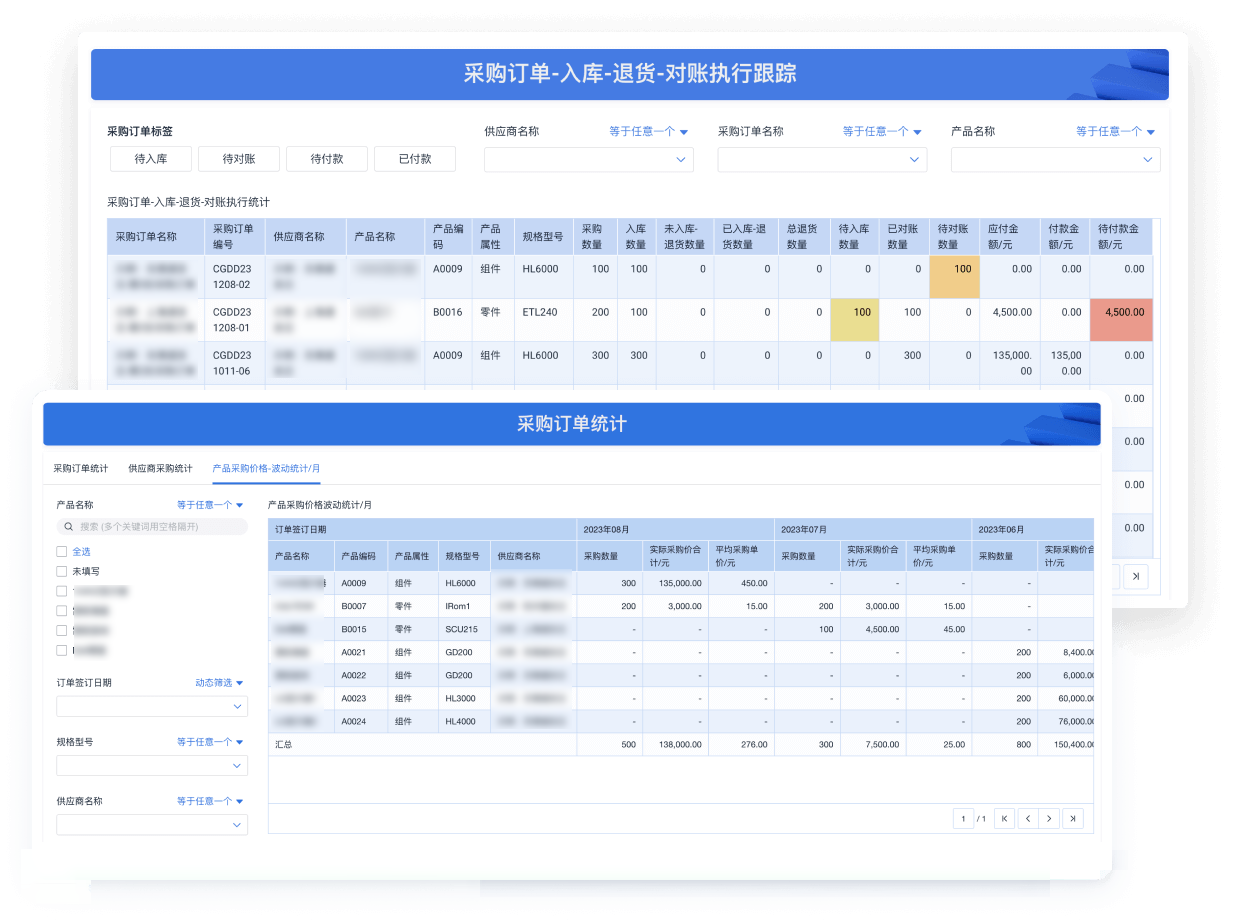Tick the 未填写 checkbox
The width and height of the screenshot is (1236, 920).
62,571
